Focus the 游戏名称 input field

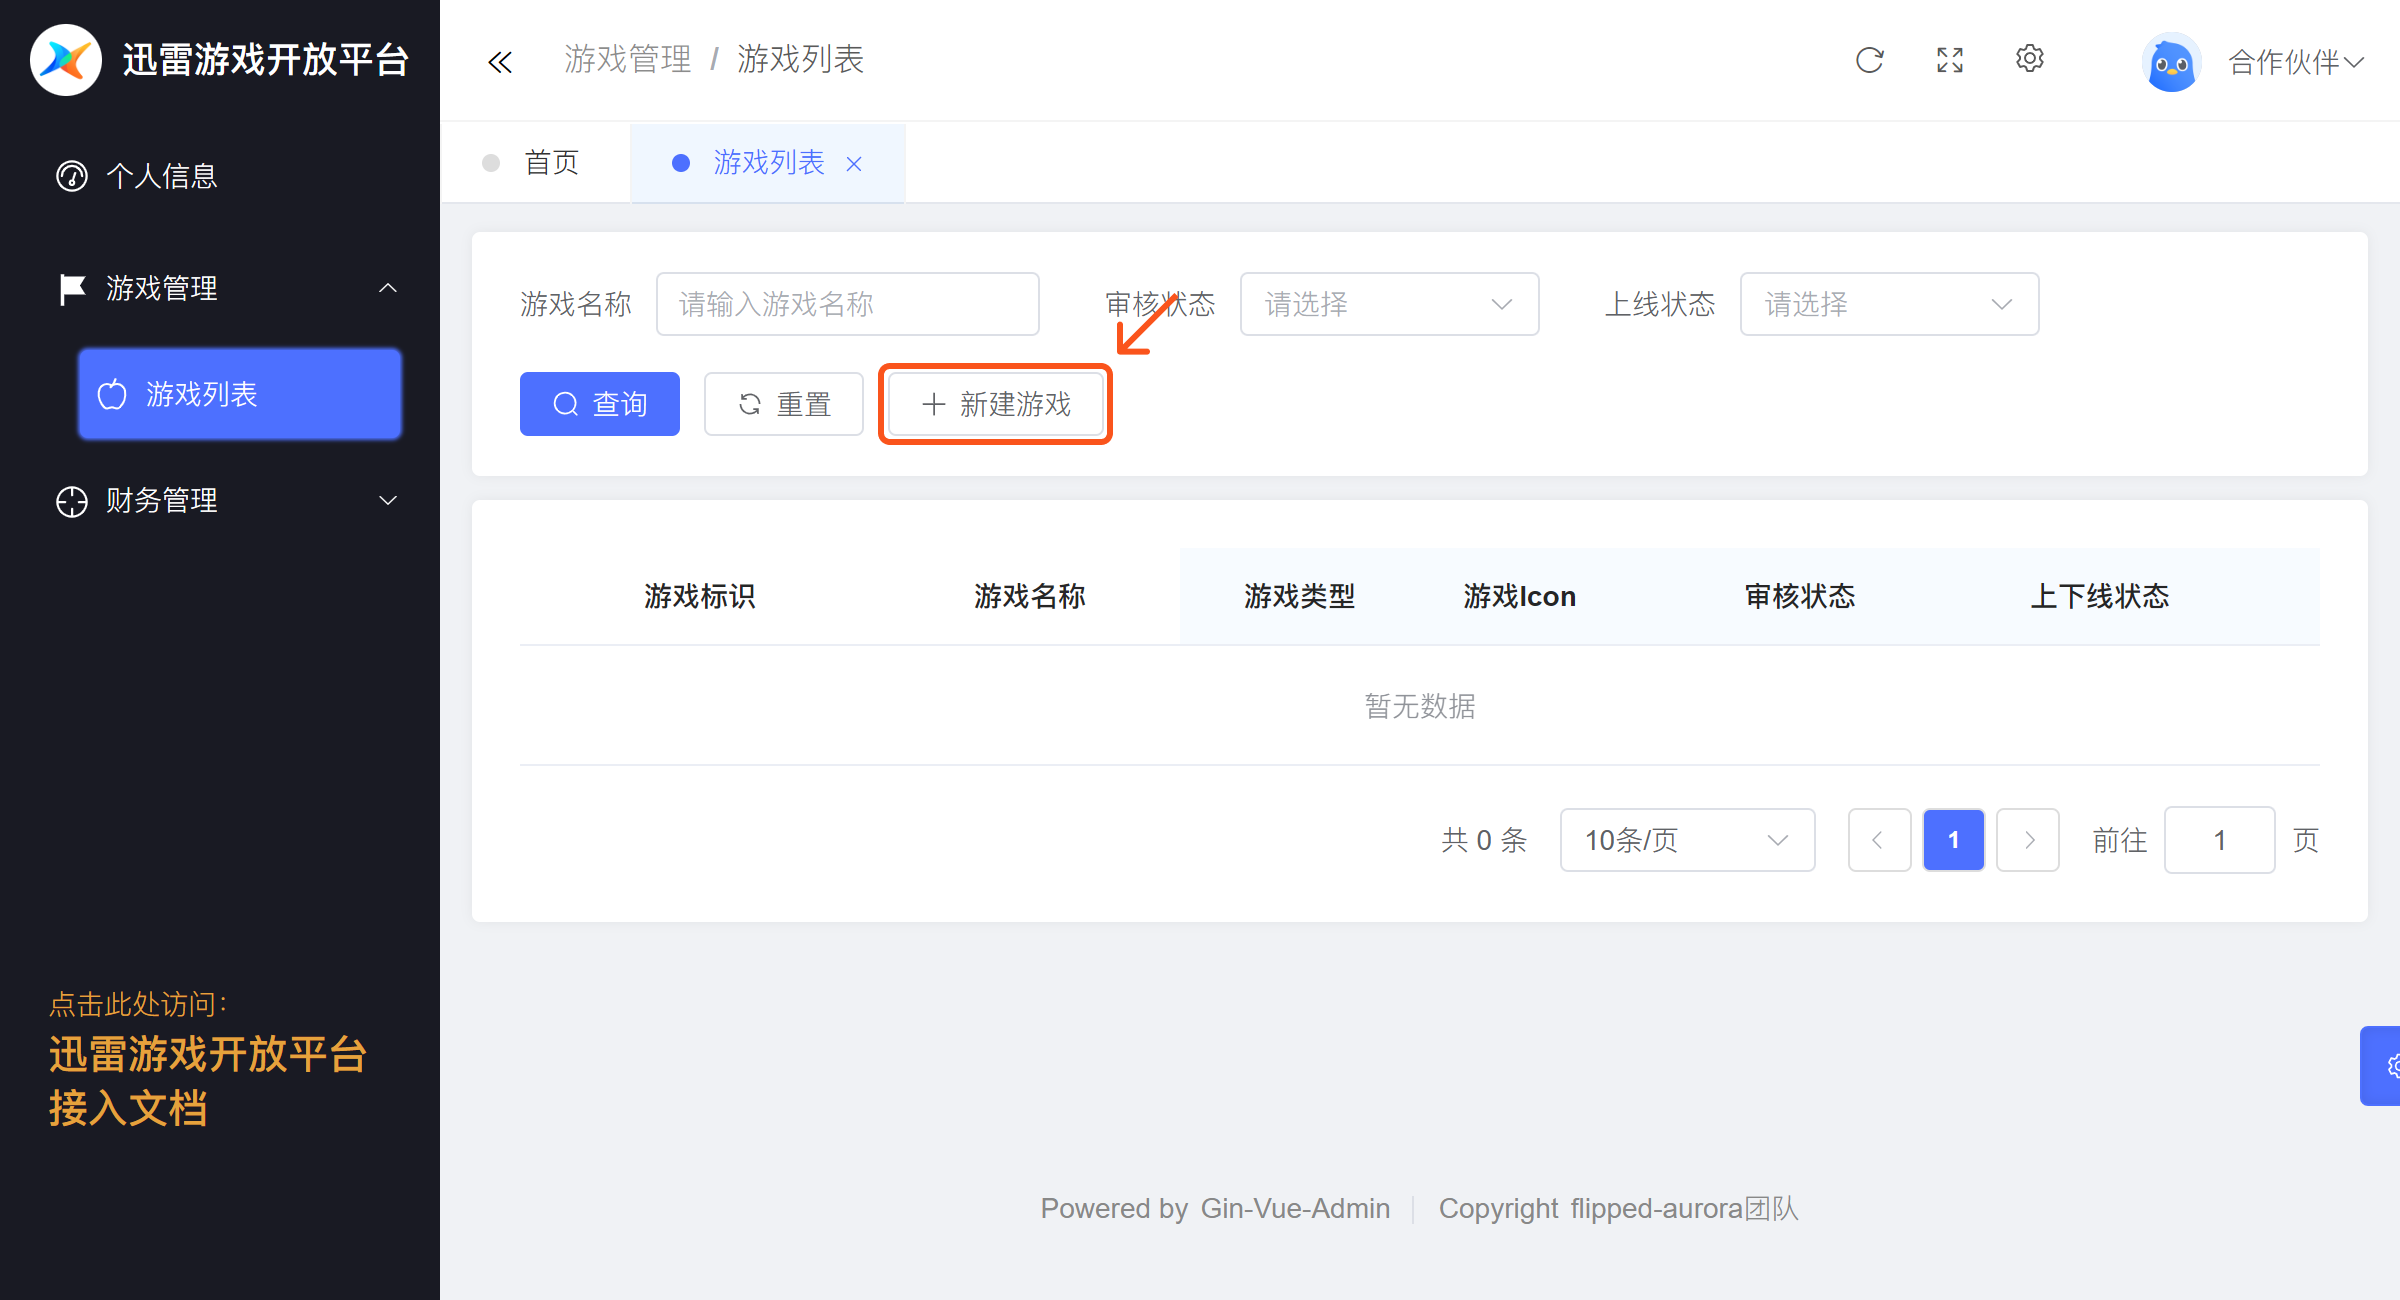(848, 304)
